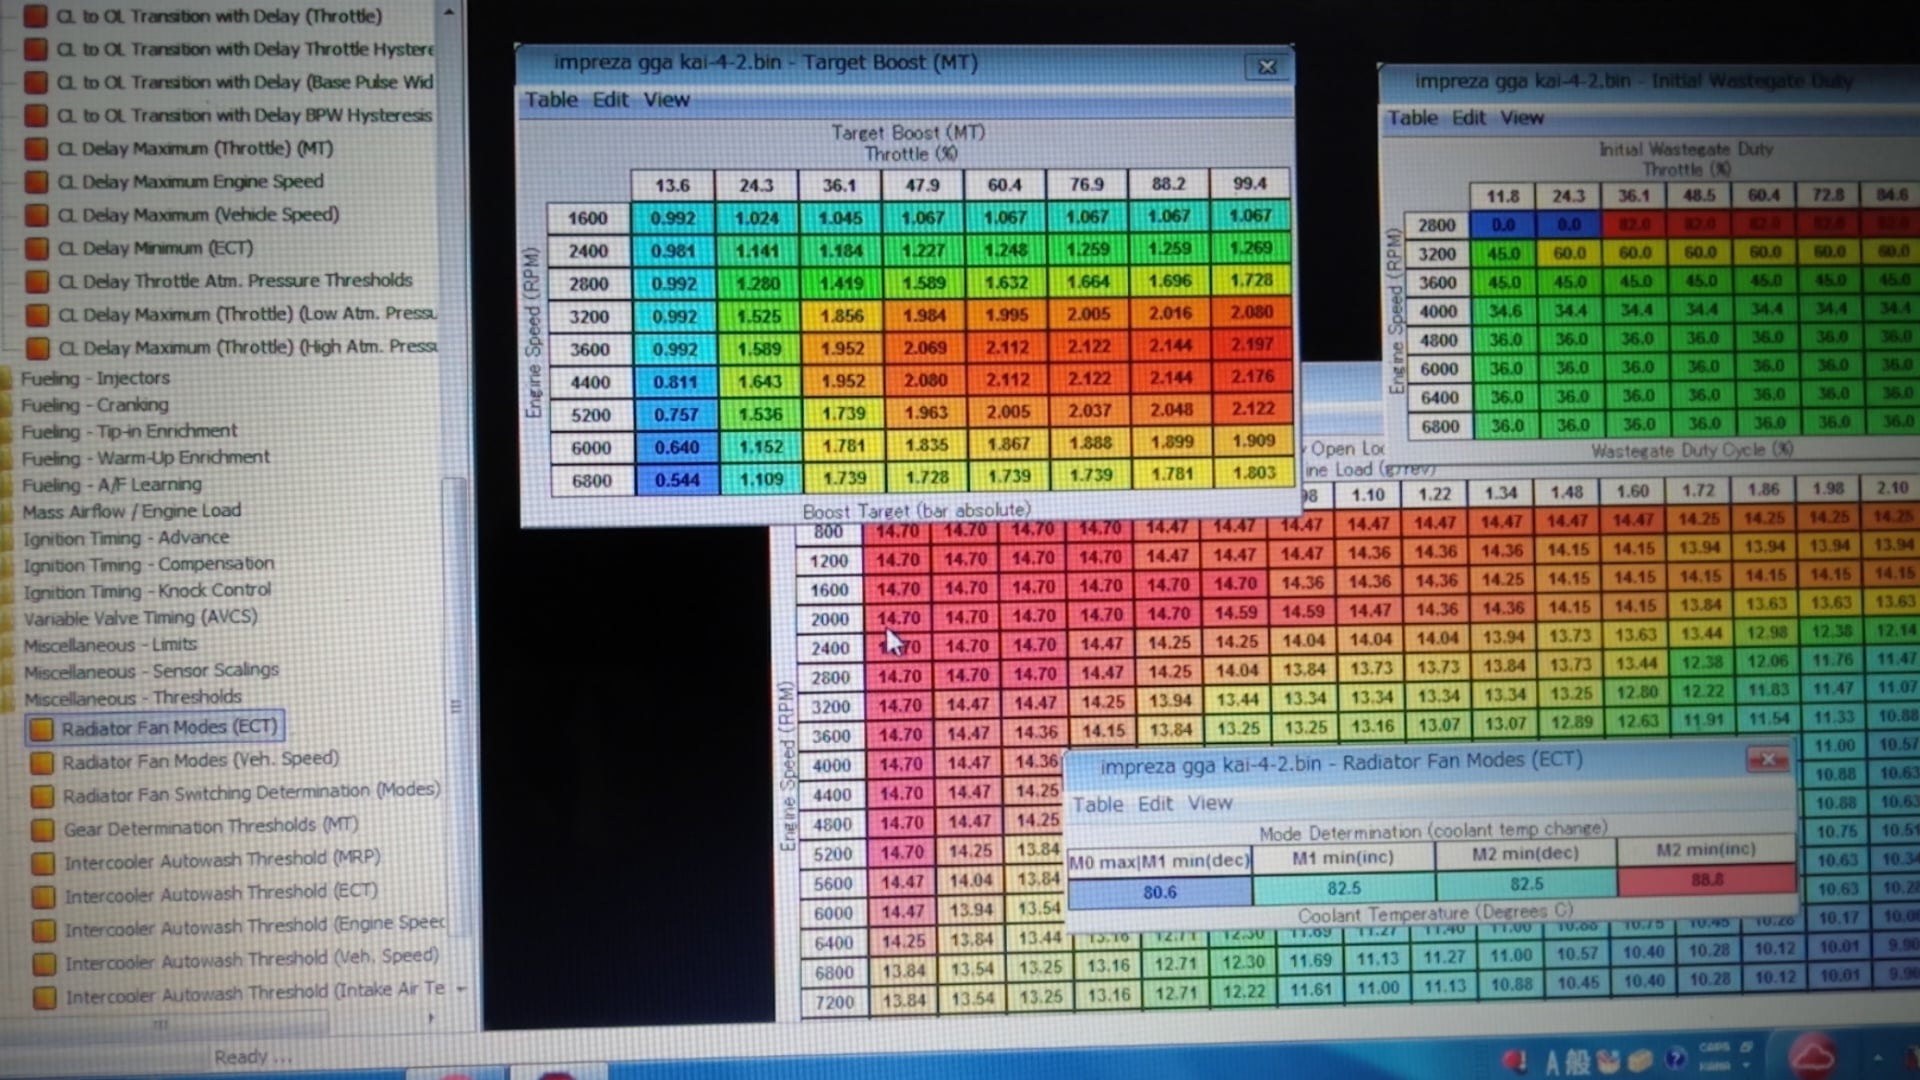
Task: Open the View menu in the Target Boost window
Action: coord(667,100)
